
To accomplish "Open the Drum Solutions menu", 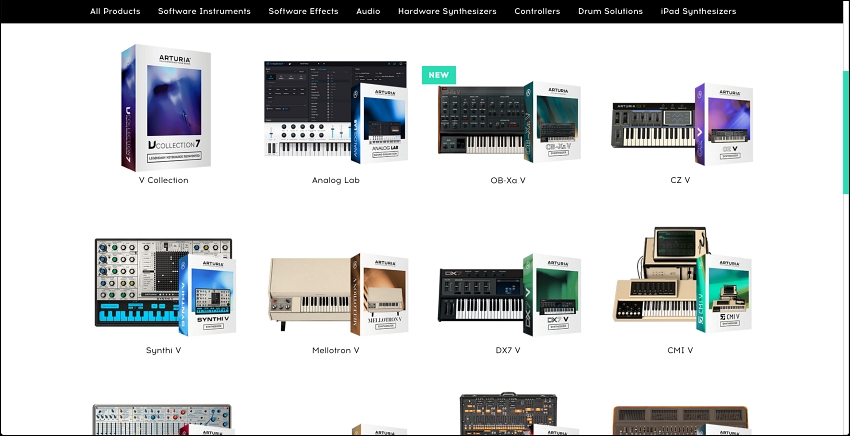I will [x=610, y=11].
